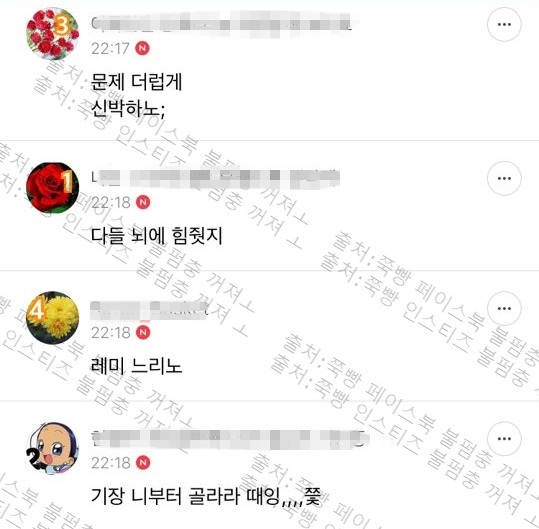Select the comment "다들 뇌에 힘줬지"
Screen dimensions: 539x529
tap(156, 236)
